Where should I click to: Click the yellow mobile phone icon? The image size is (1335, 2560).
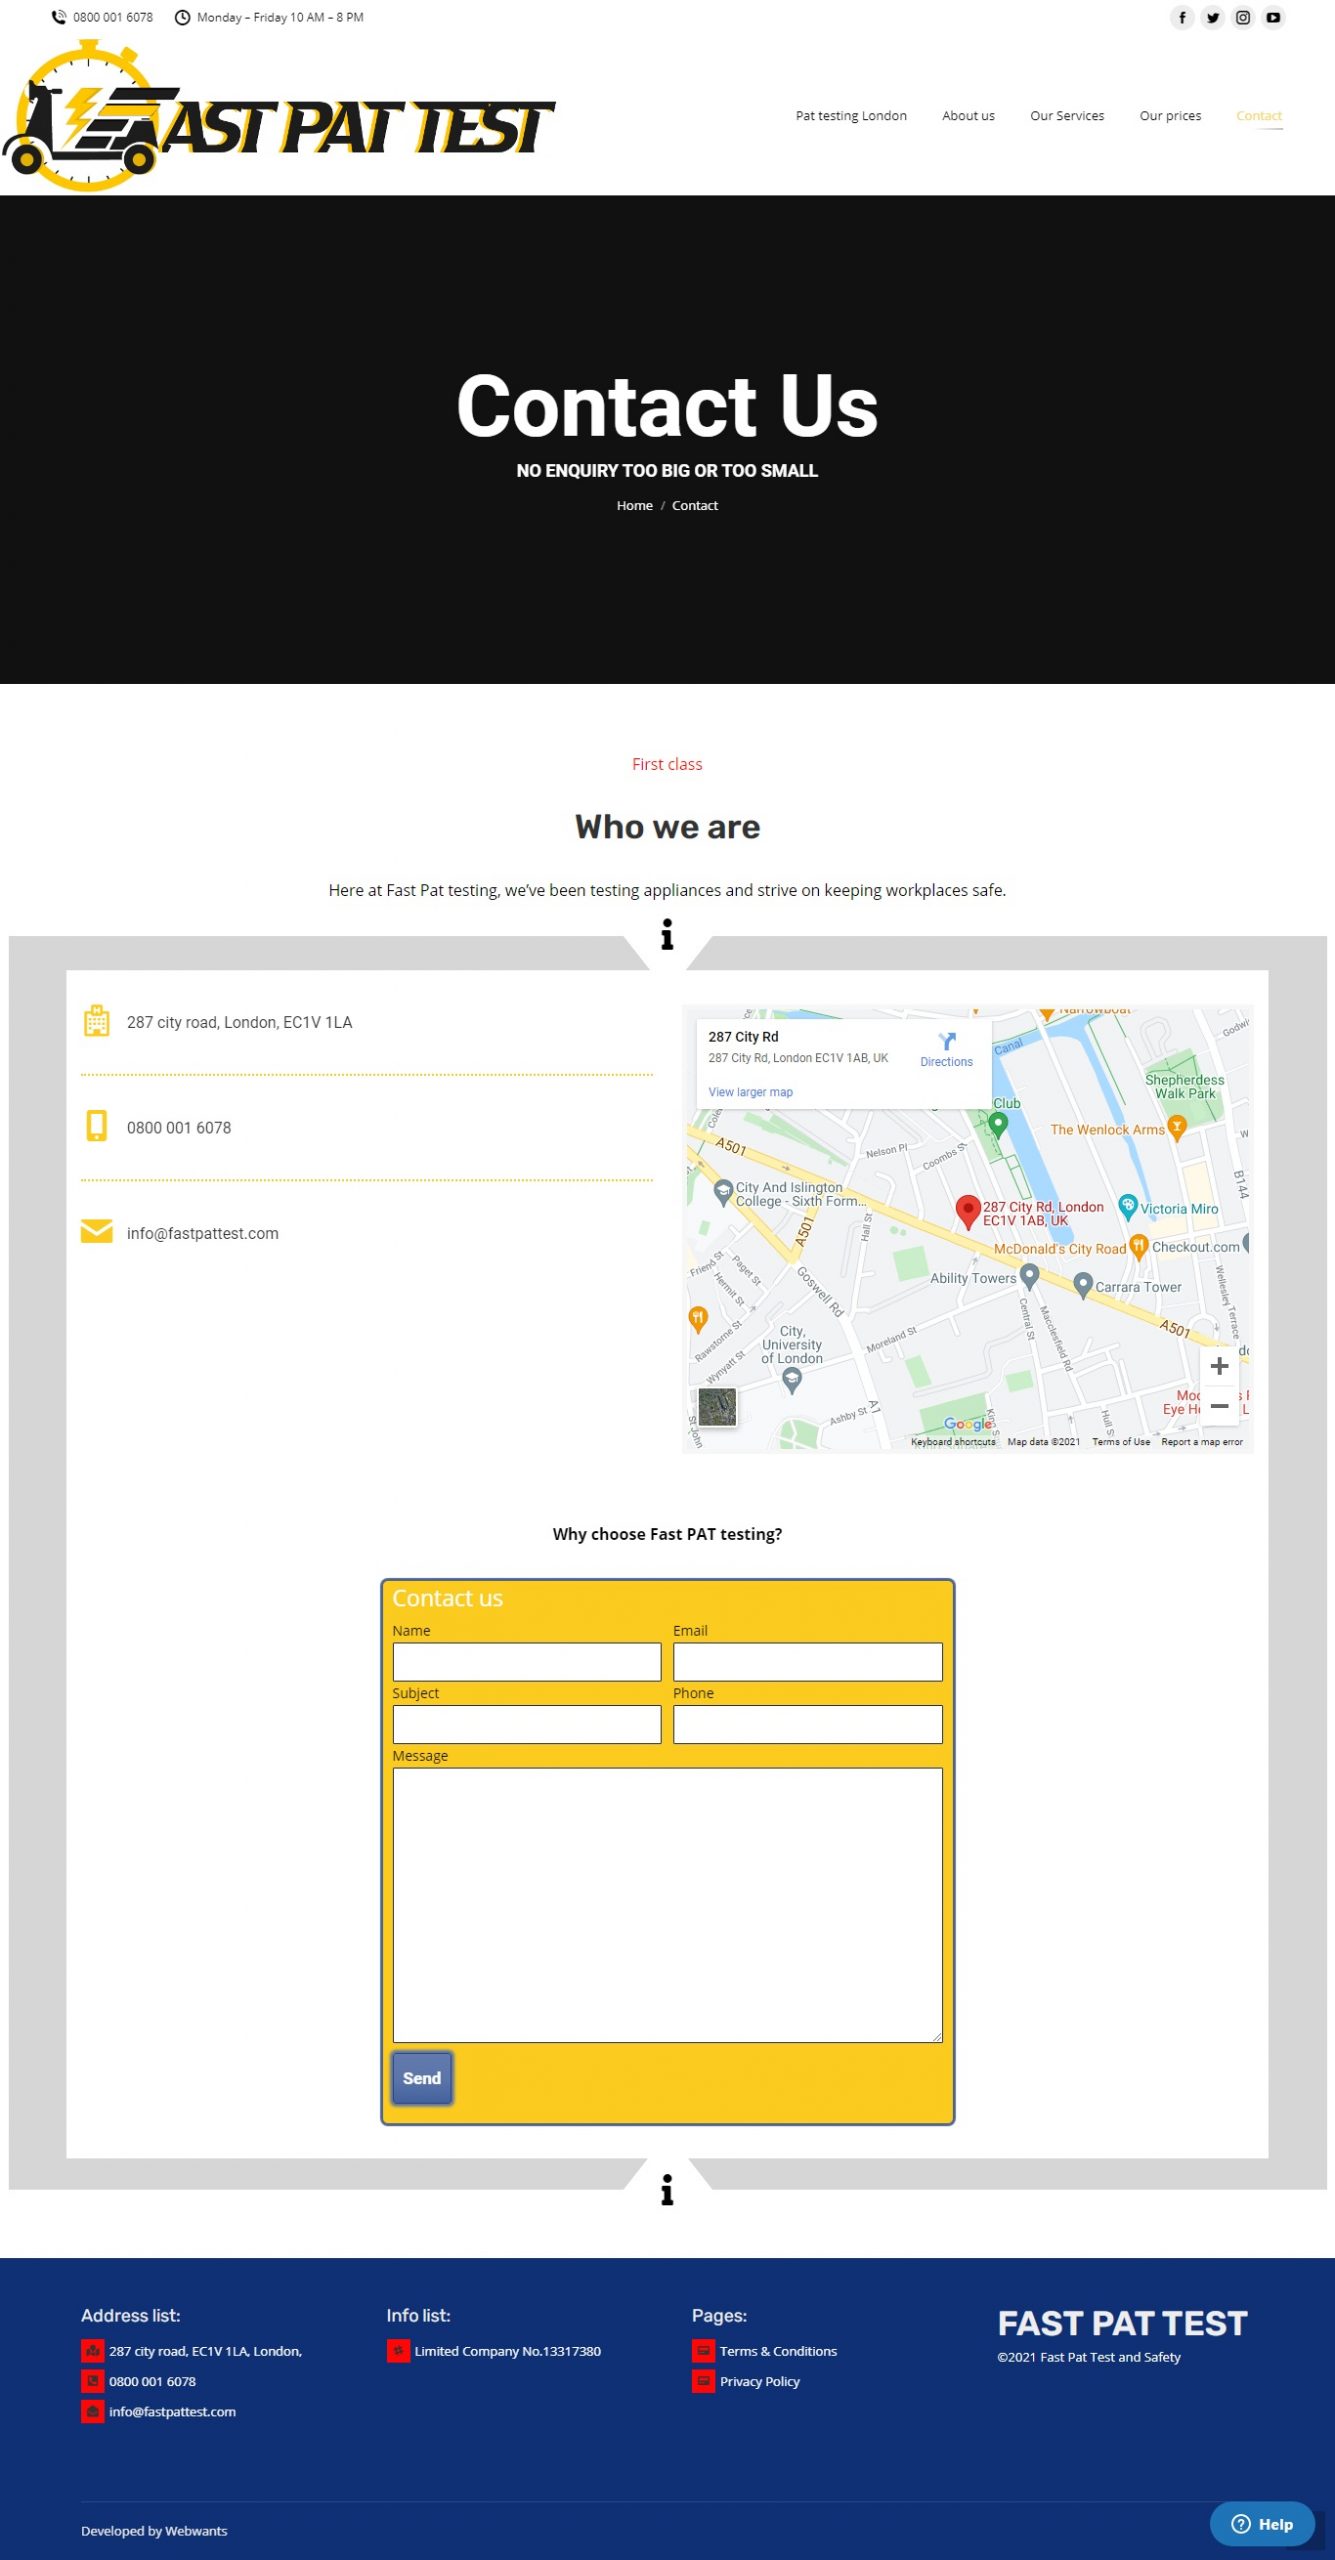pyautogui.click(x=96, y=1126)
